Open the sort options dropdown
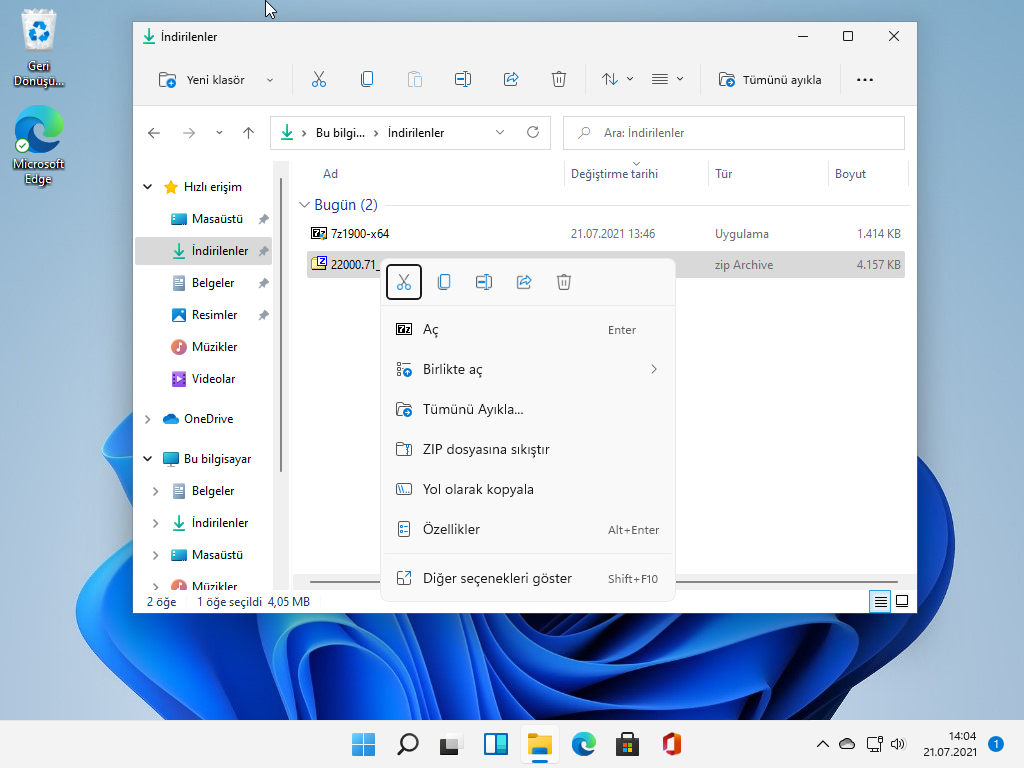1024x768 pixels. coord(614,79)
